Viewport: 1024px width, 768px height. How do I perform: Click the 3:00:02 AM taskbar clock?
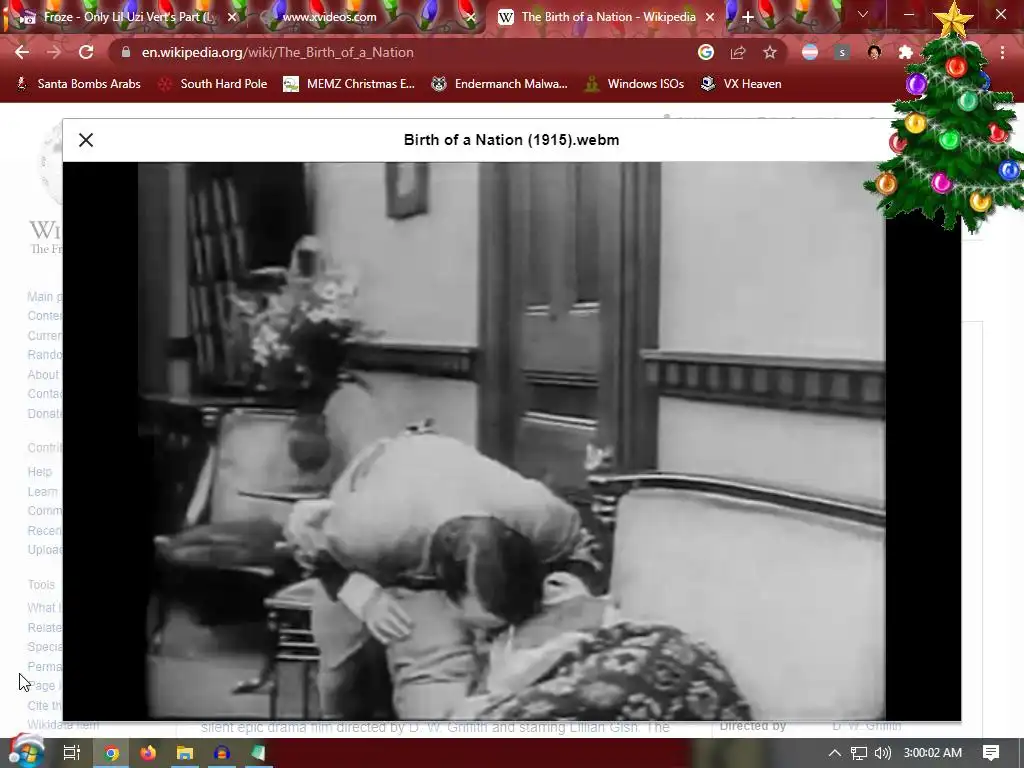pyautogui.click(x=933, y=753)
